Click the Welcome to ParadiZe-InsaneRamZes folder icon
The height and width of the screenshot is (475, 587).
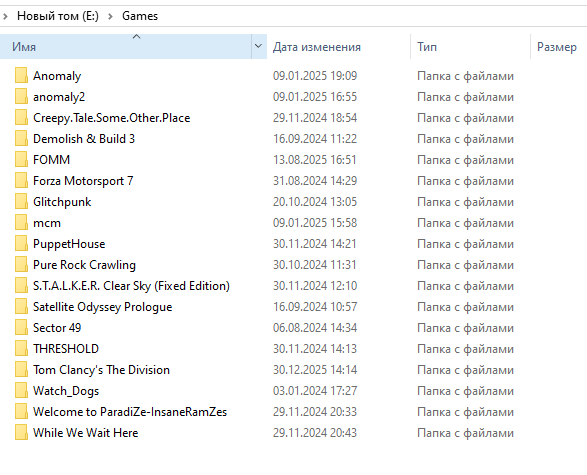(21, 411)
